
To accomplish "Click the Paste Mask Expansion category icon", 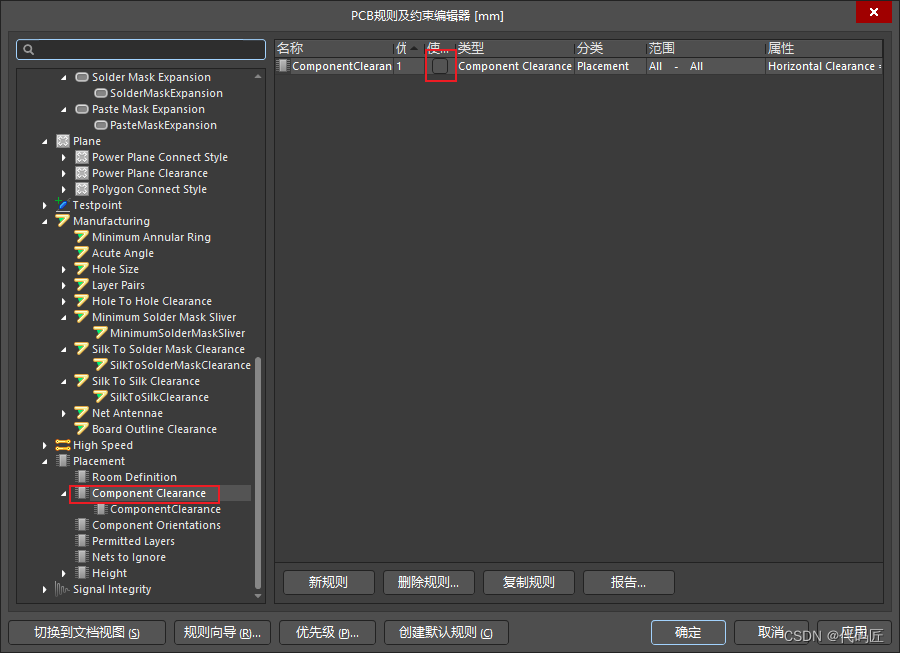I will 82,109.
